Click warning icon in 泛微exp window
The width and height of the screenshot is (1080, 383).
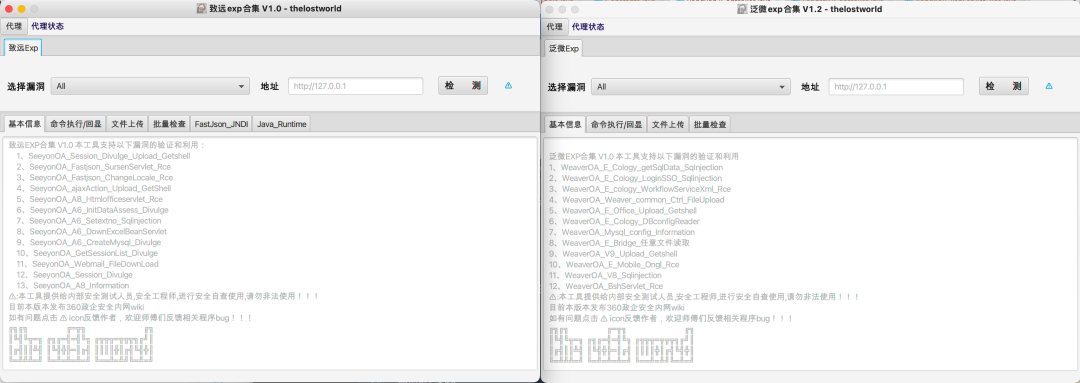pos(1049,87)
